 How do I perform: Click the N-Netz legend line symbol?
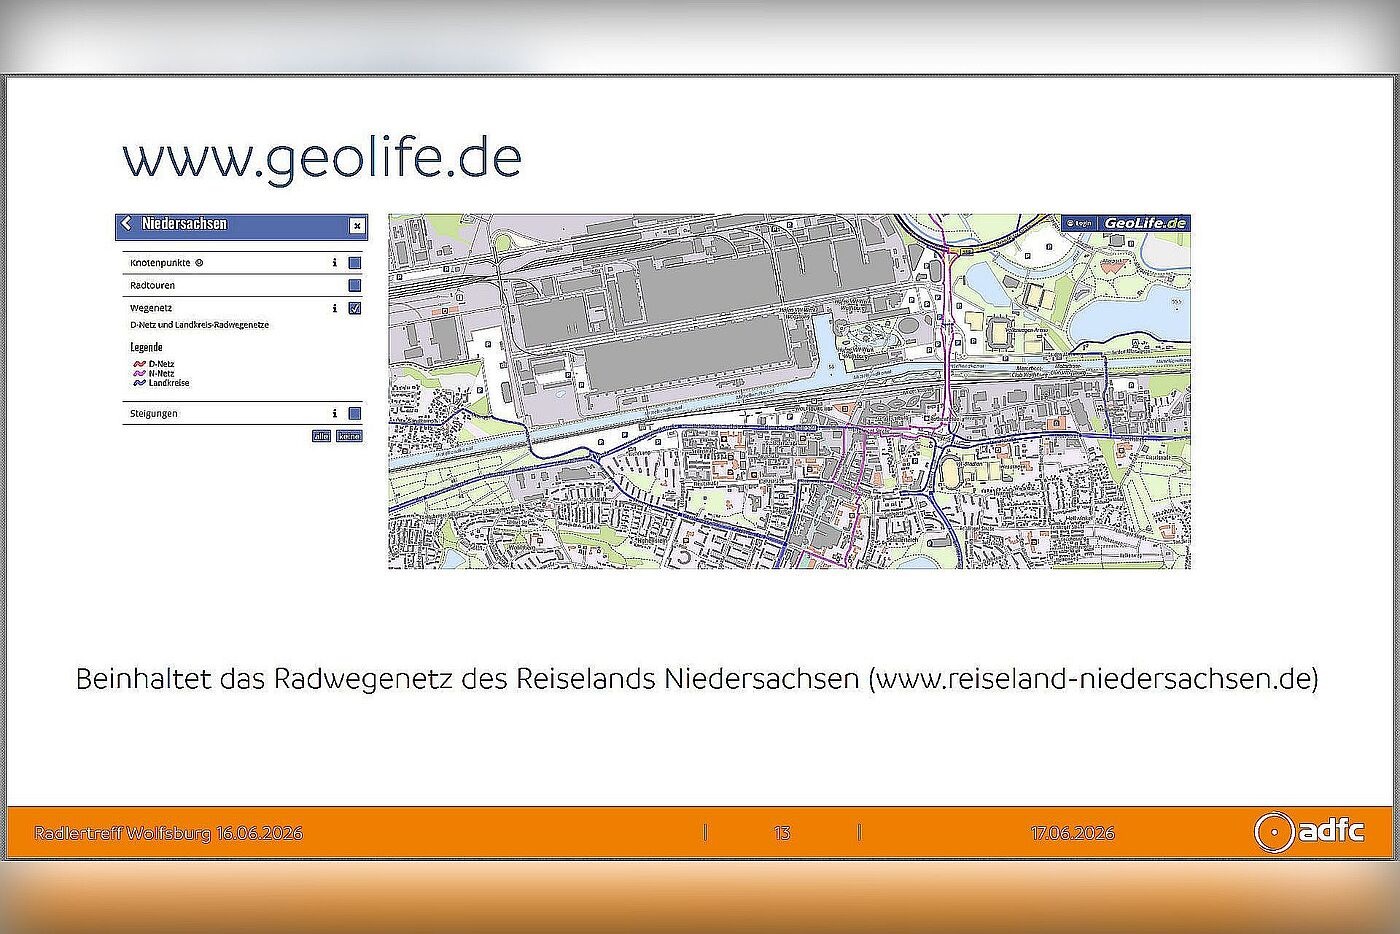tap(139, 373)
